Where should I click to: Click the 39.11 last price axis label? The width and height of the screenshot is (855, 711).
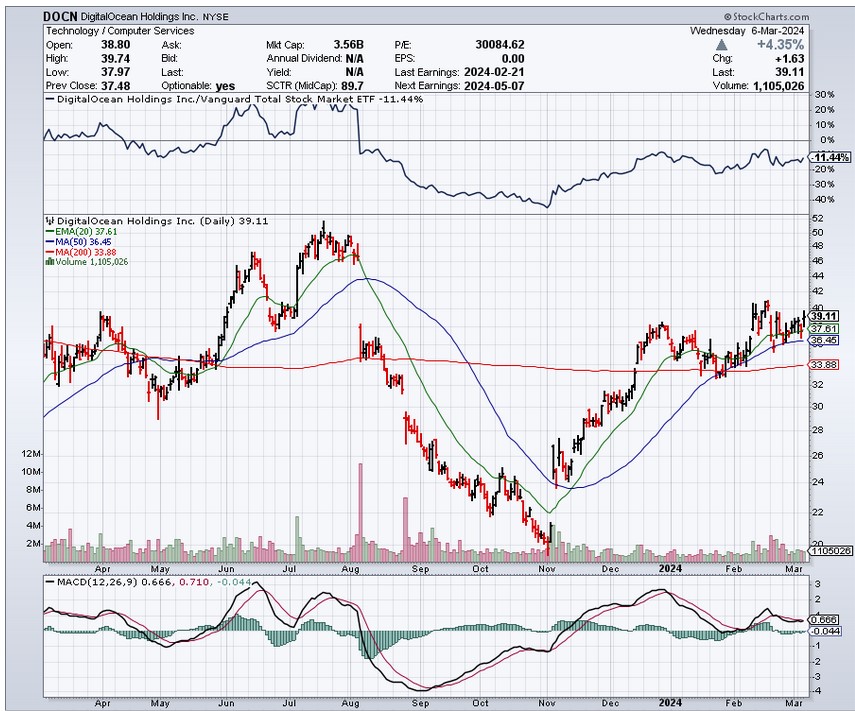[823, 315]
